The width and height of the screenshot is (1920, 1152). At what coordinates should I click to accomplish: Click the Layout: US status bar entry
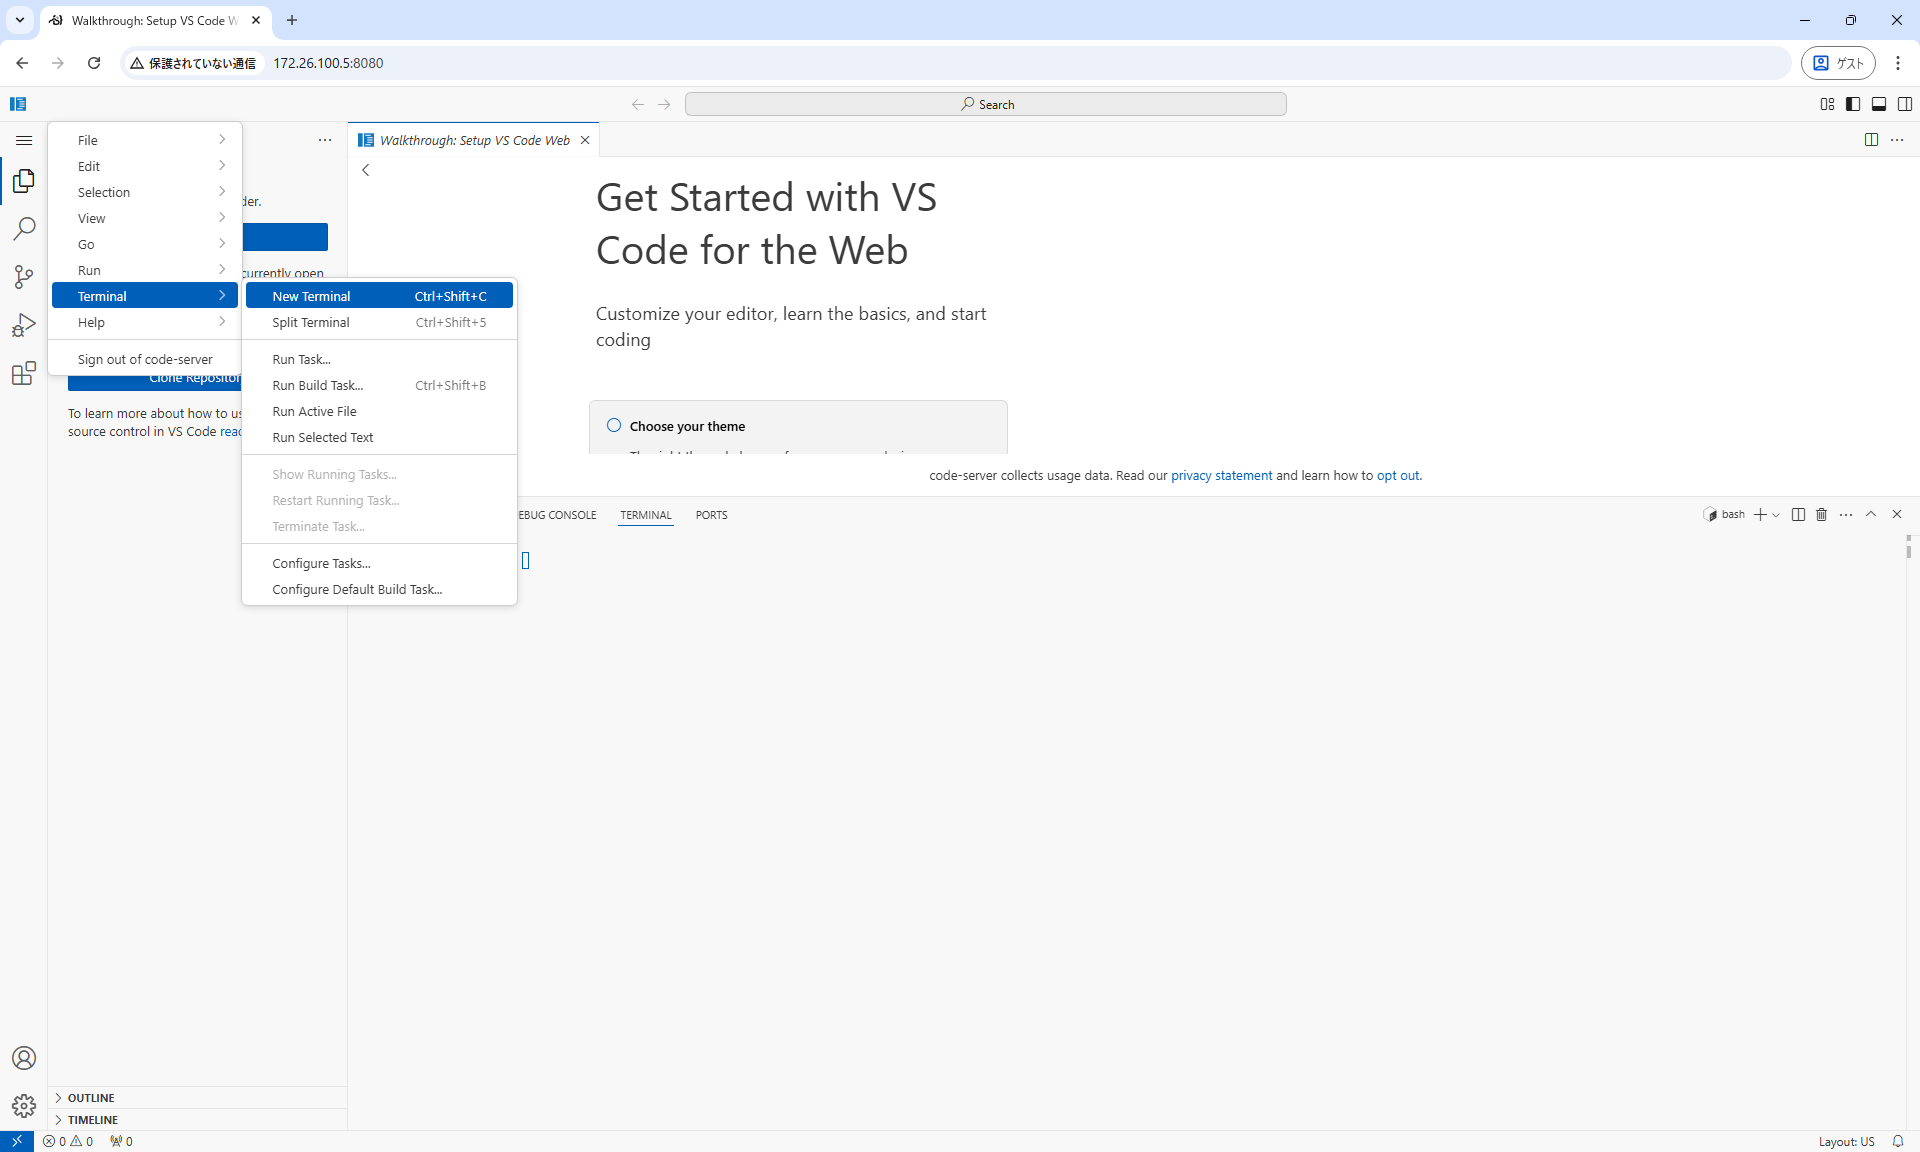[1846, 1141]
